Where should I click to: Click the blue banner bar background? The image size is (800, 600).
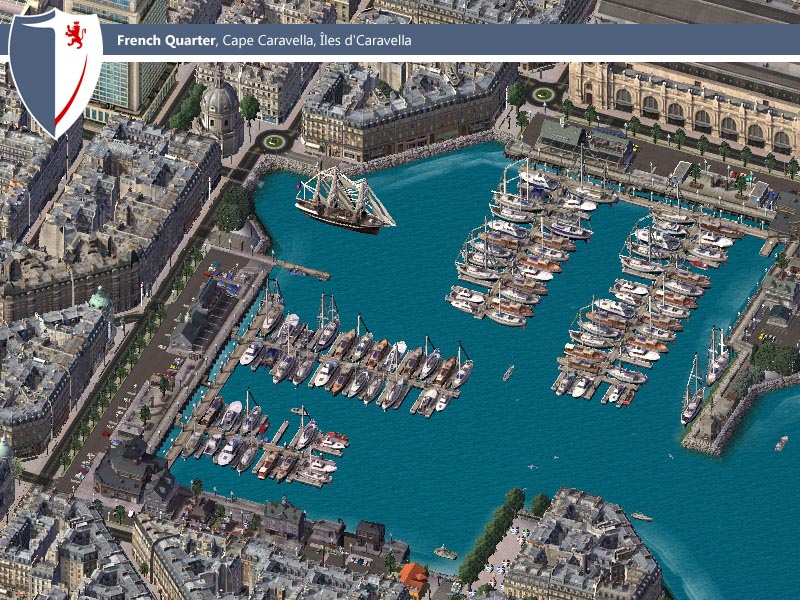pyautogui.click(x=449, y=39)
